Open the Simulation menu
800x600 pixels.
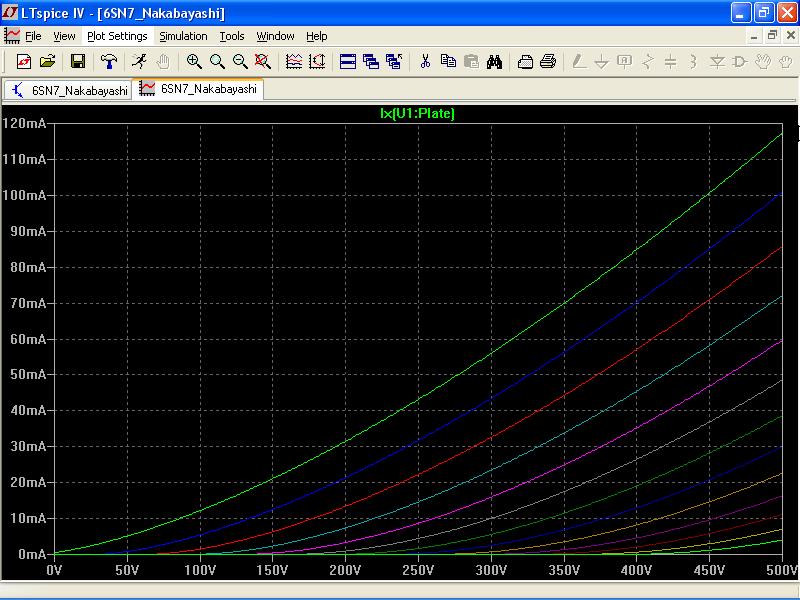pyautogui.click(x=183, y=36)
